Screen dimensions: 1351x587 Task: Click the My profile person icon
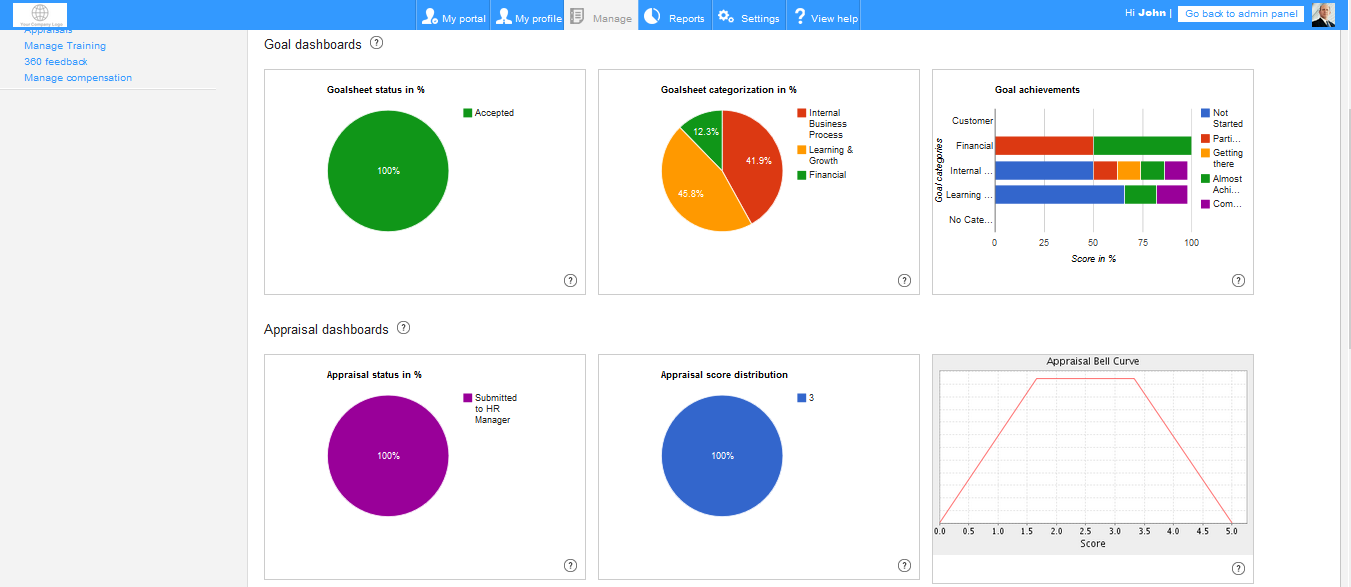[x=504, y=16]
